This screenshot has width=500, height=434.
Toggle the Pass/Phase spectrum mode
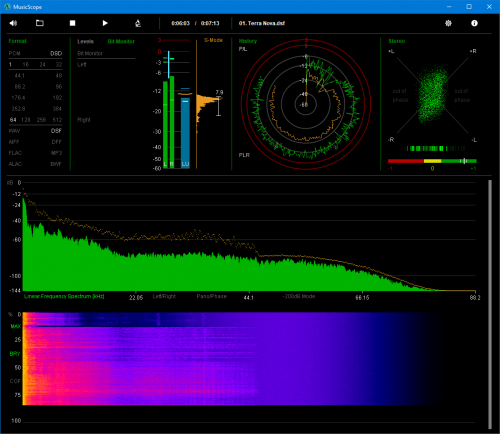[x=211, y=296]
